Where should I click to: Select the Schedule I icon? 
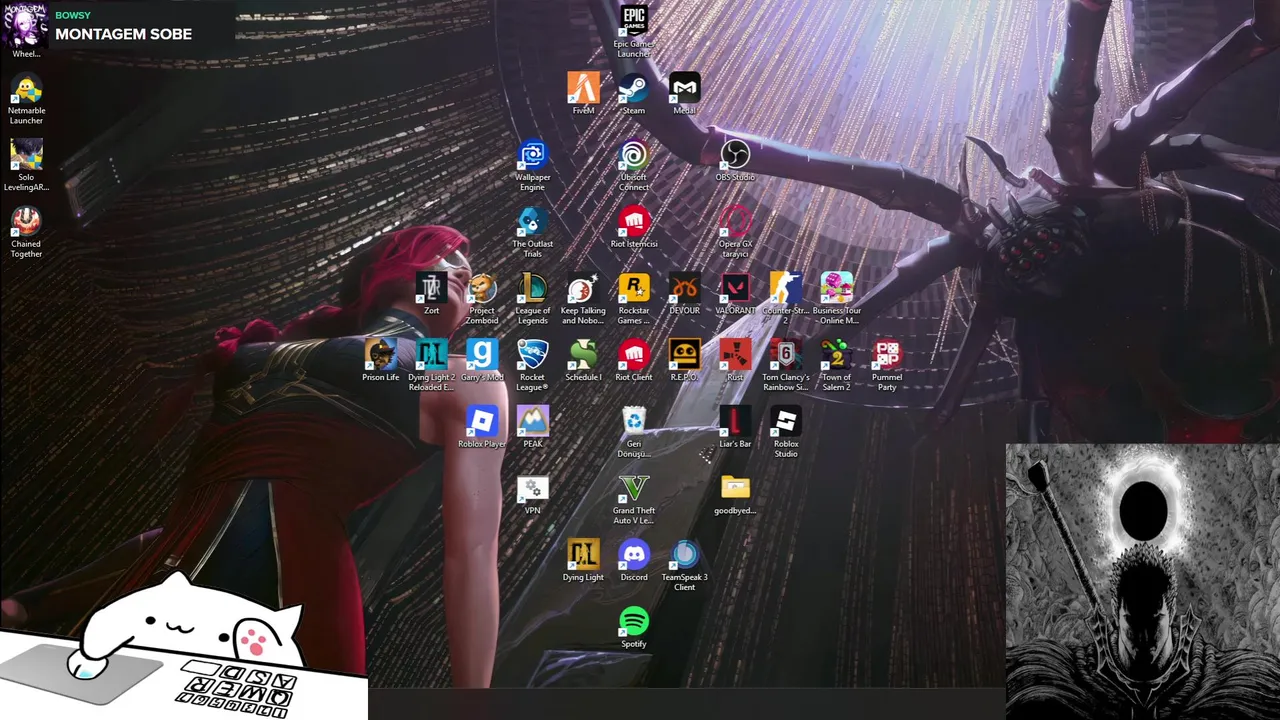[583, 355]
